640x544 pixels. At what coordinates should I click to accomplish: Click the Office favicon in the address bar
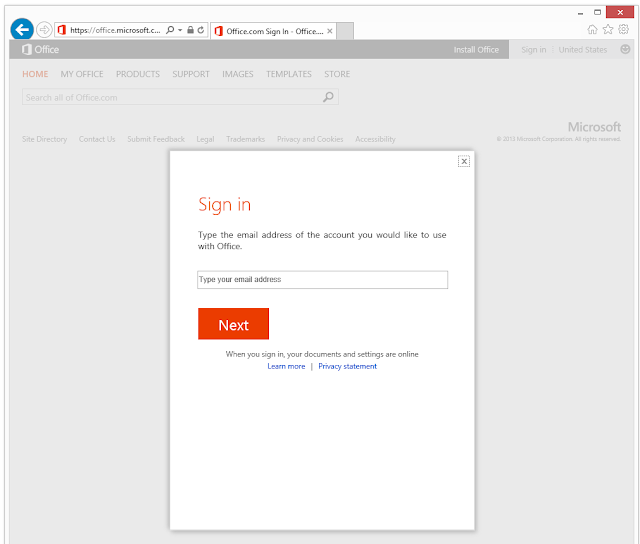coord(62,30)
